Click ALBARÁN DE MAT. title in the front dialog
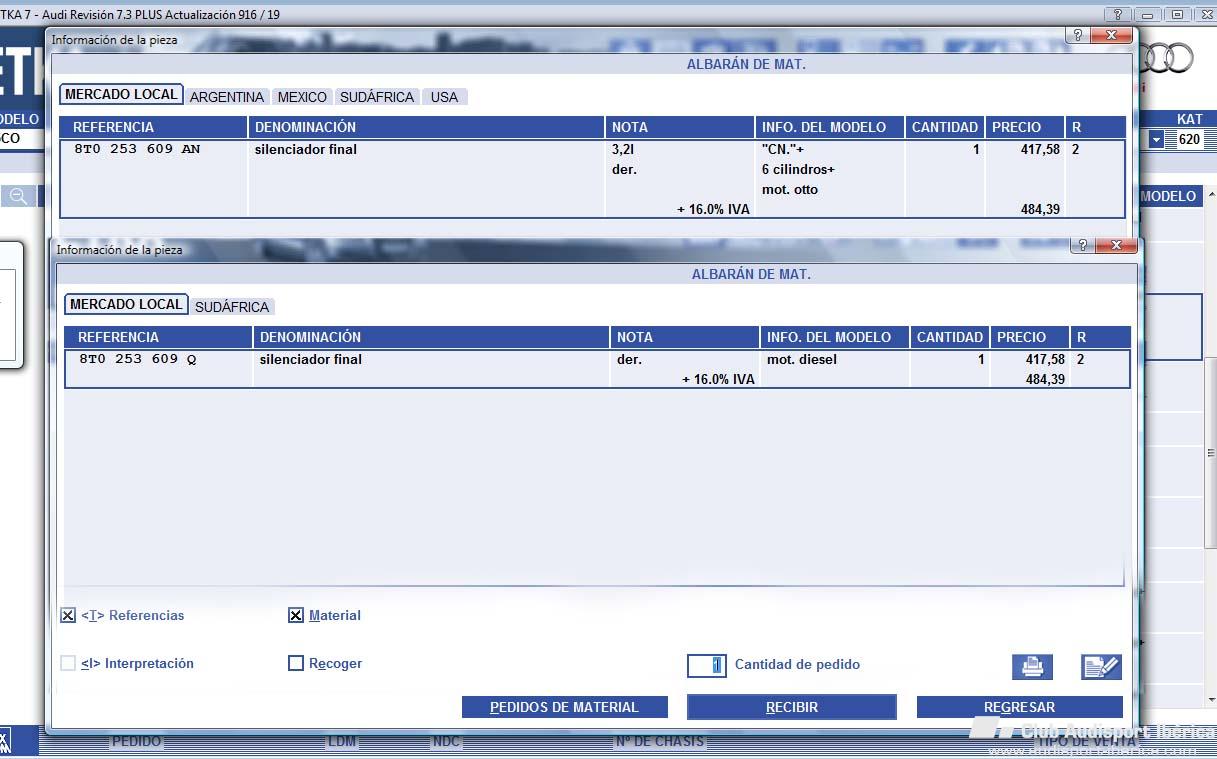The width and height of the screenshot is (1217, 759). tap(751, 274)
